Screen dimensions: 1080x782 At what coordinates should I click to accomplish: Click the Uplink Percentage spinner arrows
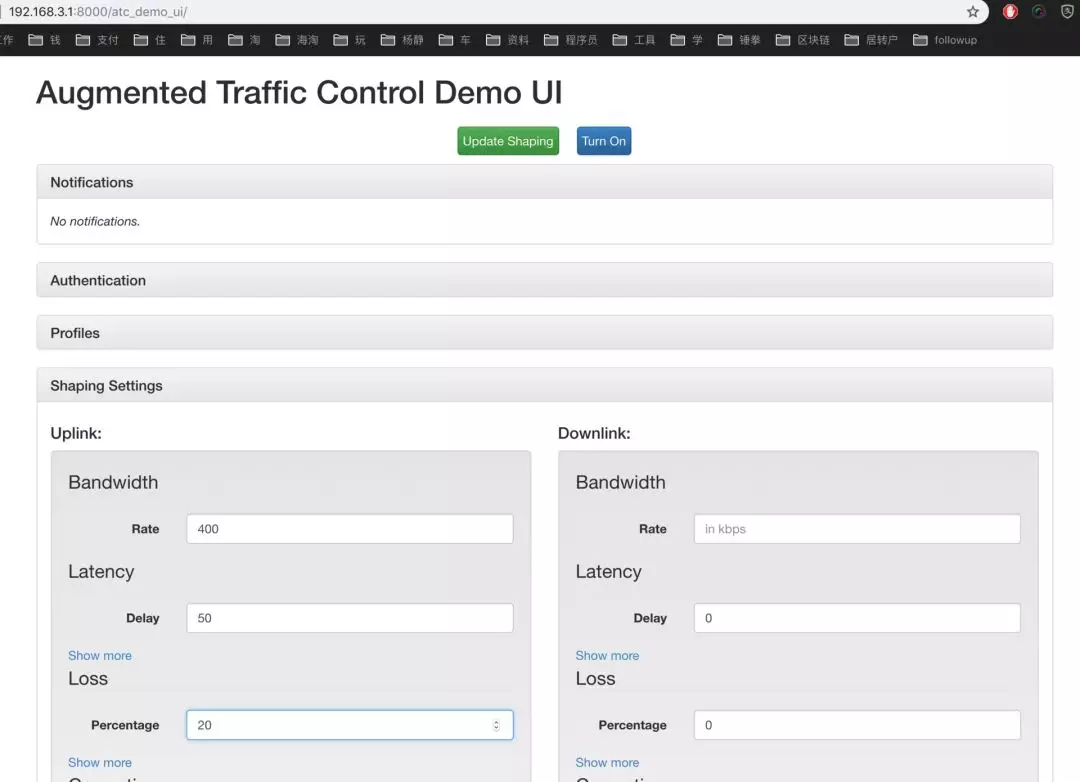click(496, 725)
